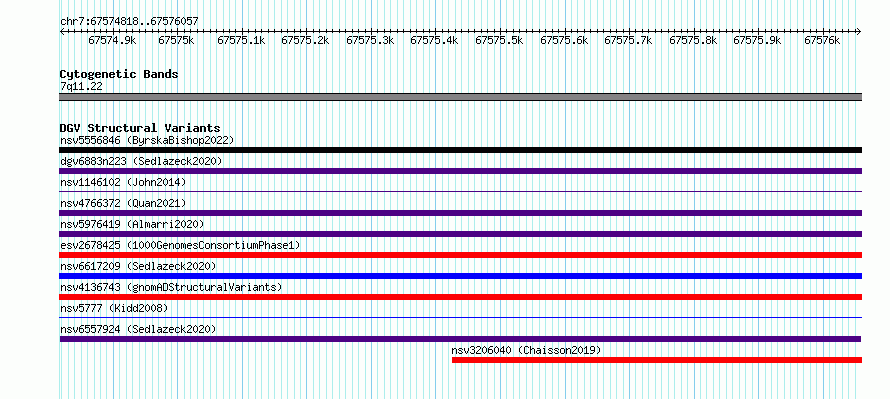This screenshot has height=399, width=890.
Task: Click the Cytogenetic Bands track title
Action: click(119, 74)
